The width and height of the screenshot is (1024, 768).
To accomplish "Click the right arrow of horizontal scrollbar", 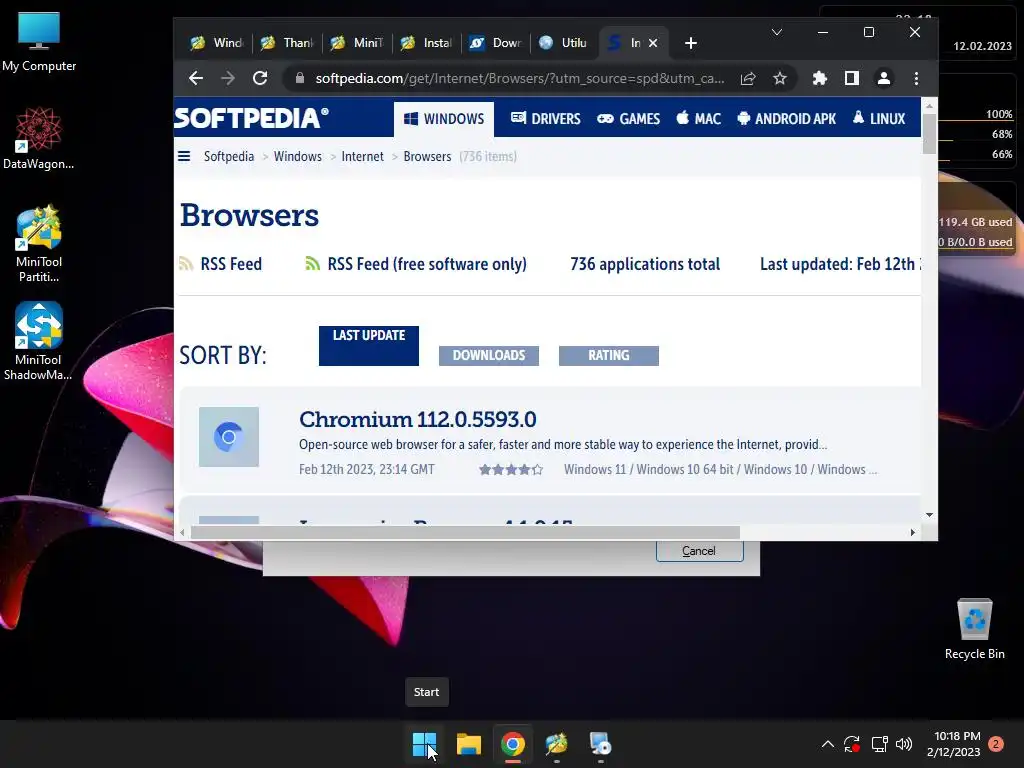I will tap(912, 533).
